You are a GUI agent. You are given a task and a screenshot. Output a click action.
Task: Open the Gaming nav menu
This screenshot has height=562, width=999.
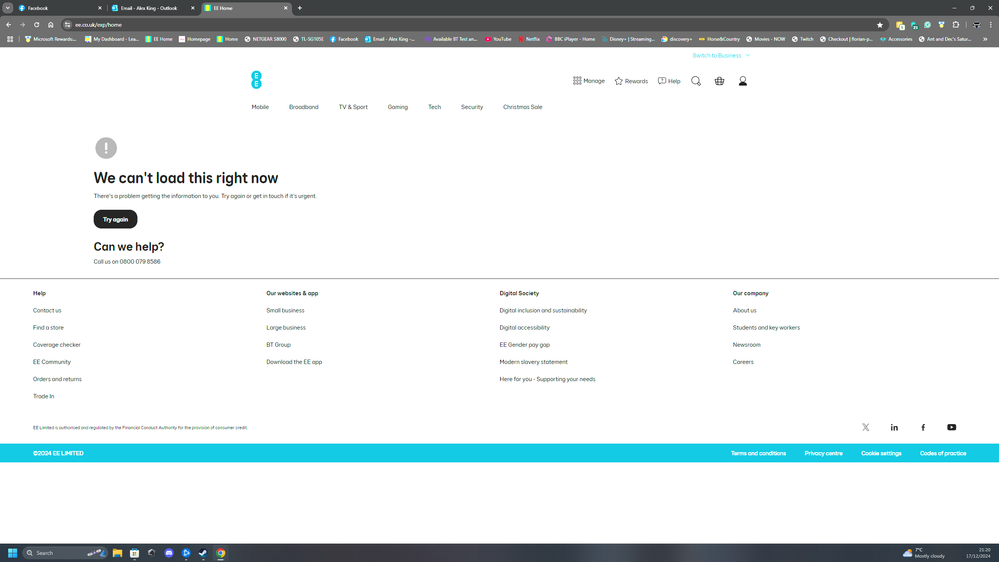(x=398, y=107)
